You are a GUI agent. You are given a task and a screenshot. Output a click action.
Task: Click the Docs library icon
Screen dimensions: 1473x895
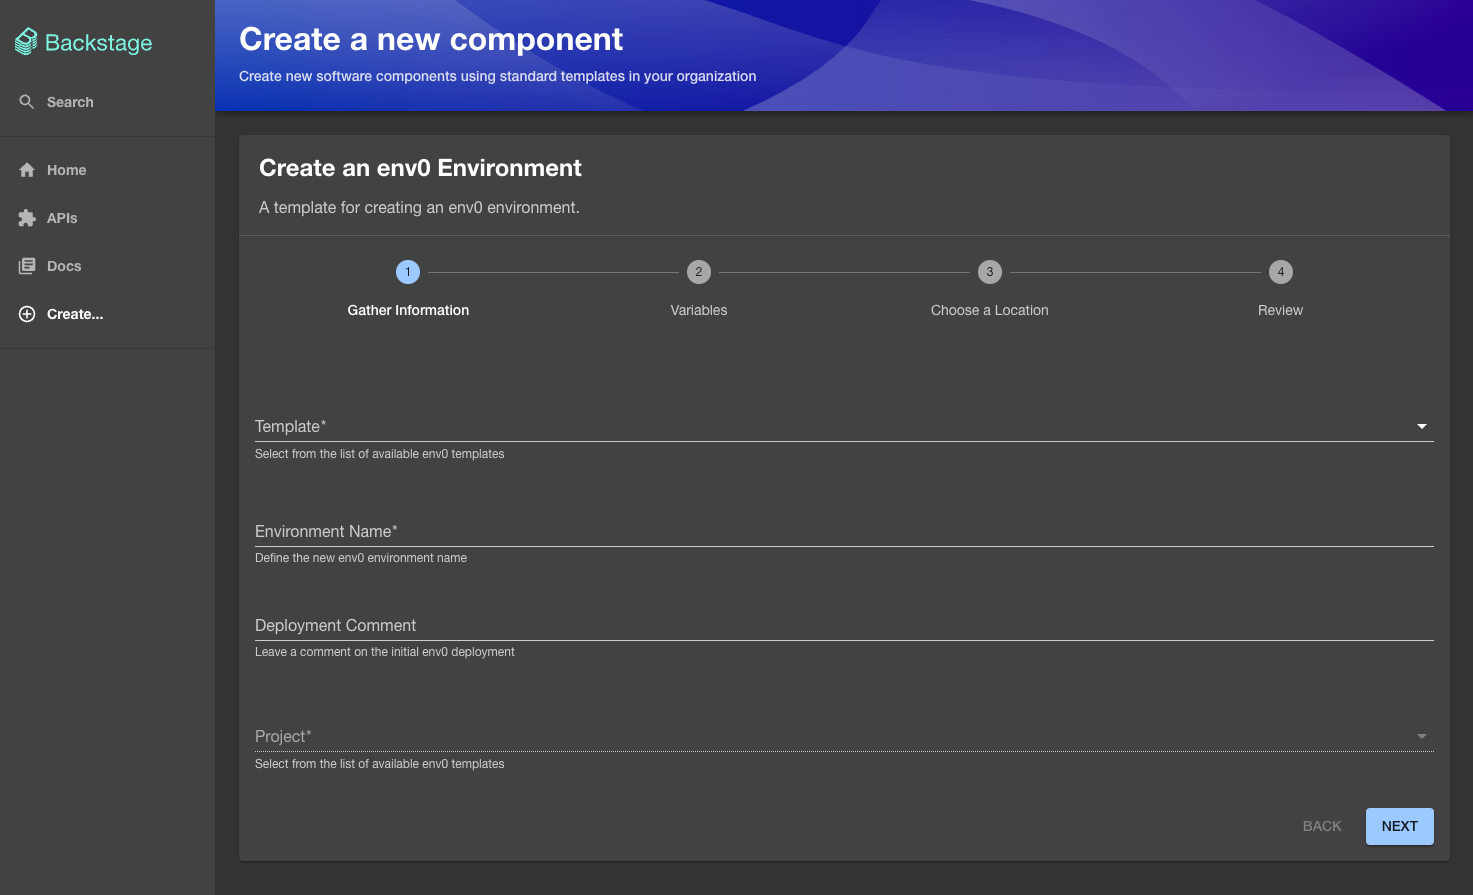27,266
